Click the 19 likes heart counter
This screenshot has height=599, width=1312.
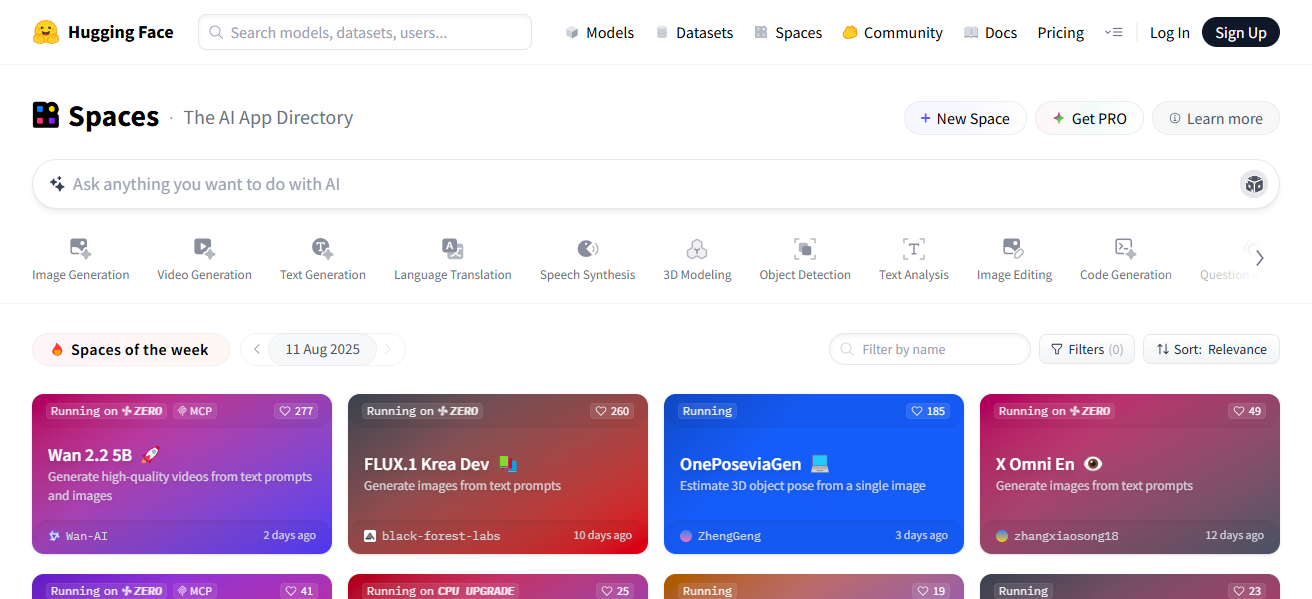tap(931, 591)
